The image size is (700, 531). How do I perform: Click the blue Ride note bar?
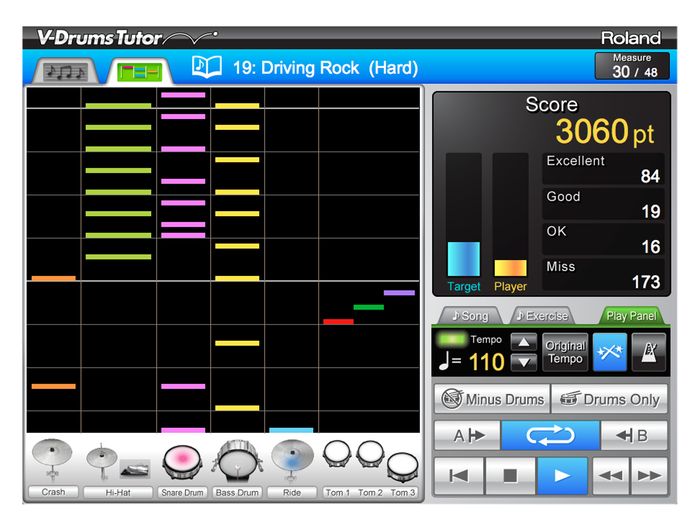tap(291, 430)
